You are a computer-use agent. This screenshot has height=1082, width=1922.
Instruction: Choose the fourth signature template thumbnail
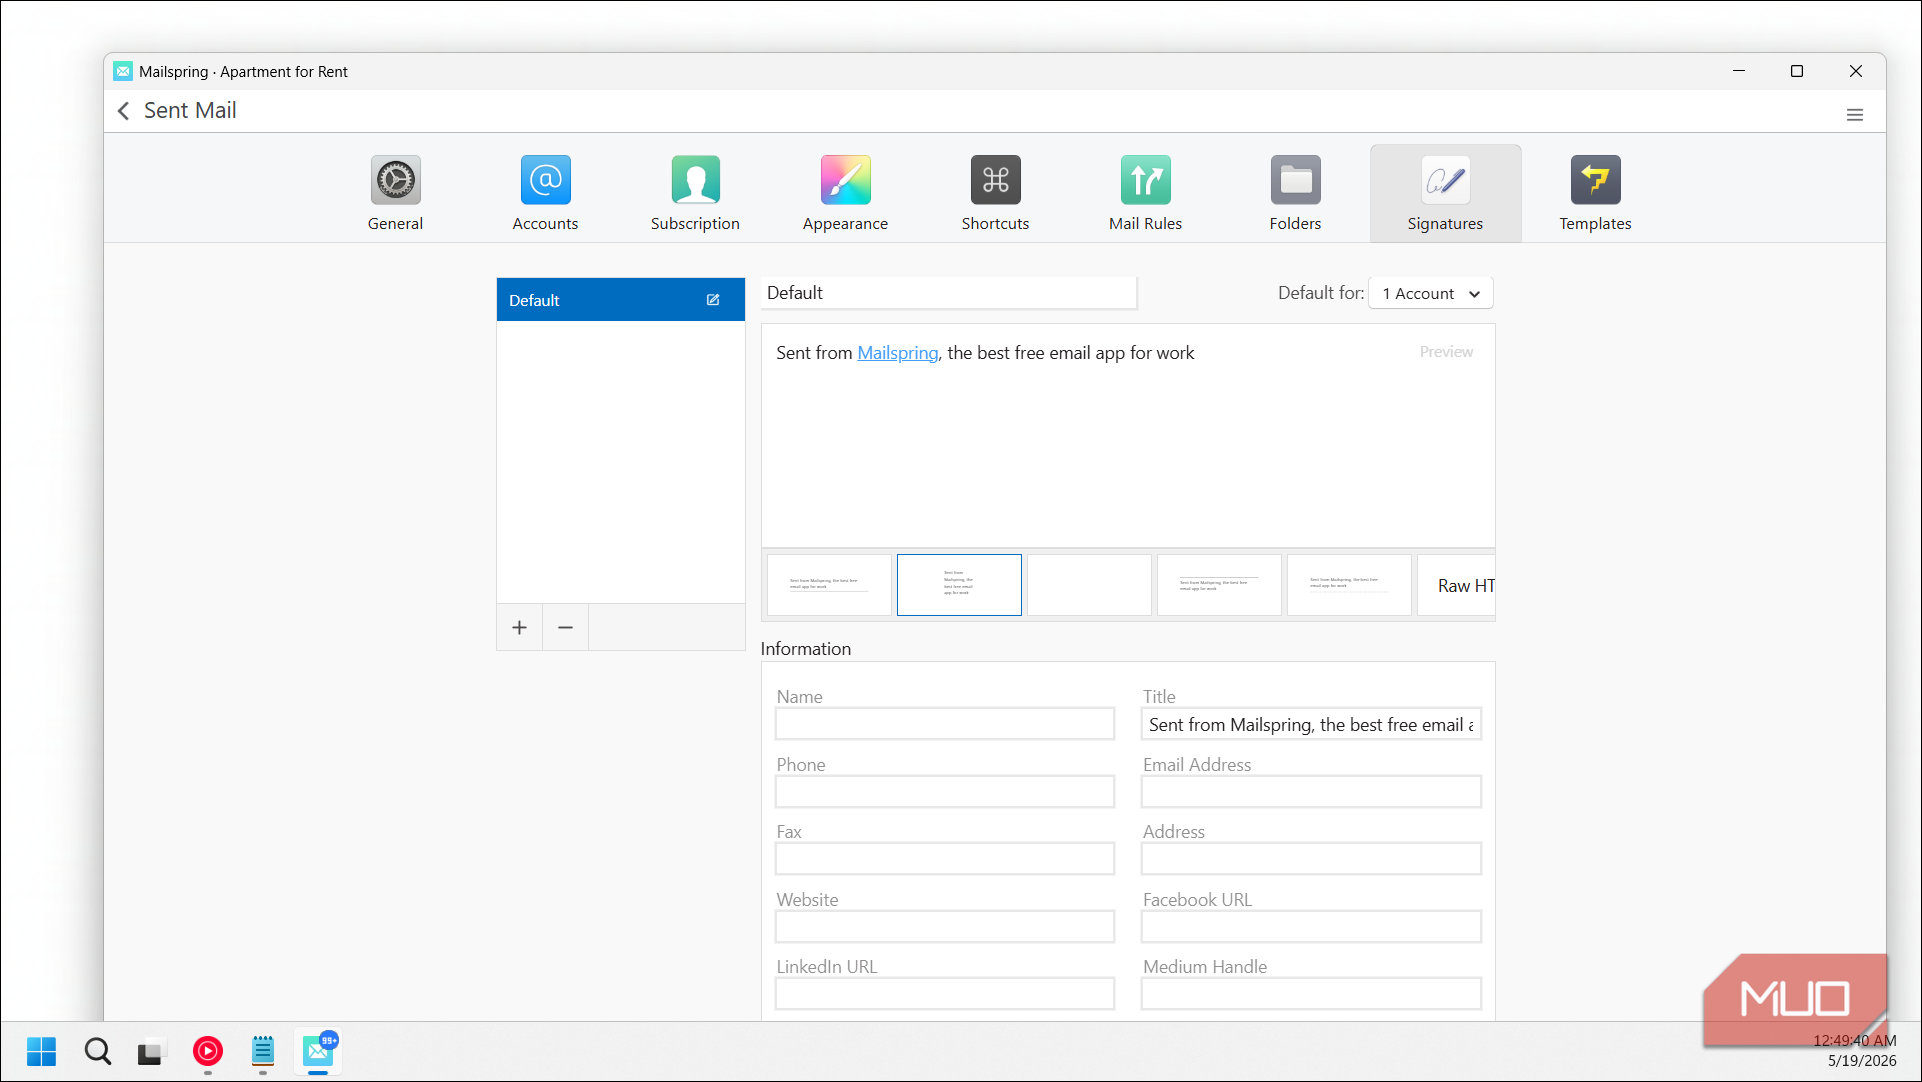click(1219, 585)
